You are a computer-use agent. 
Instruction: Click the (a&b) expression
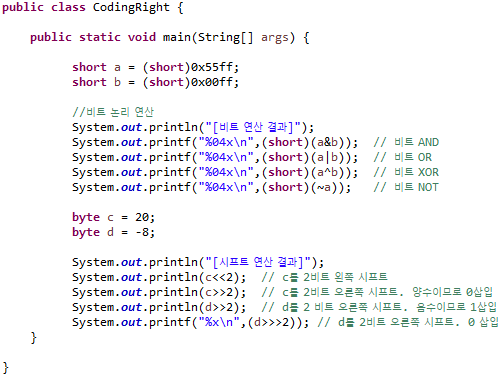327,142
